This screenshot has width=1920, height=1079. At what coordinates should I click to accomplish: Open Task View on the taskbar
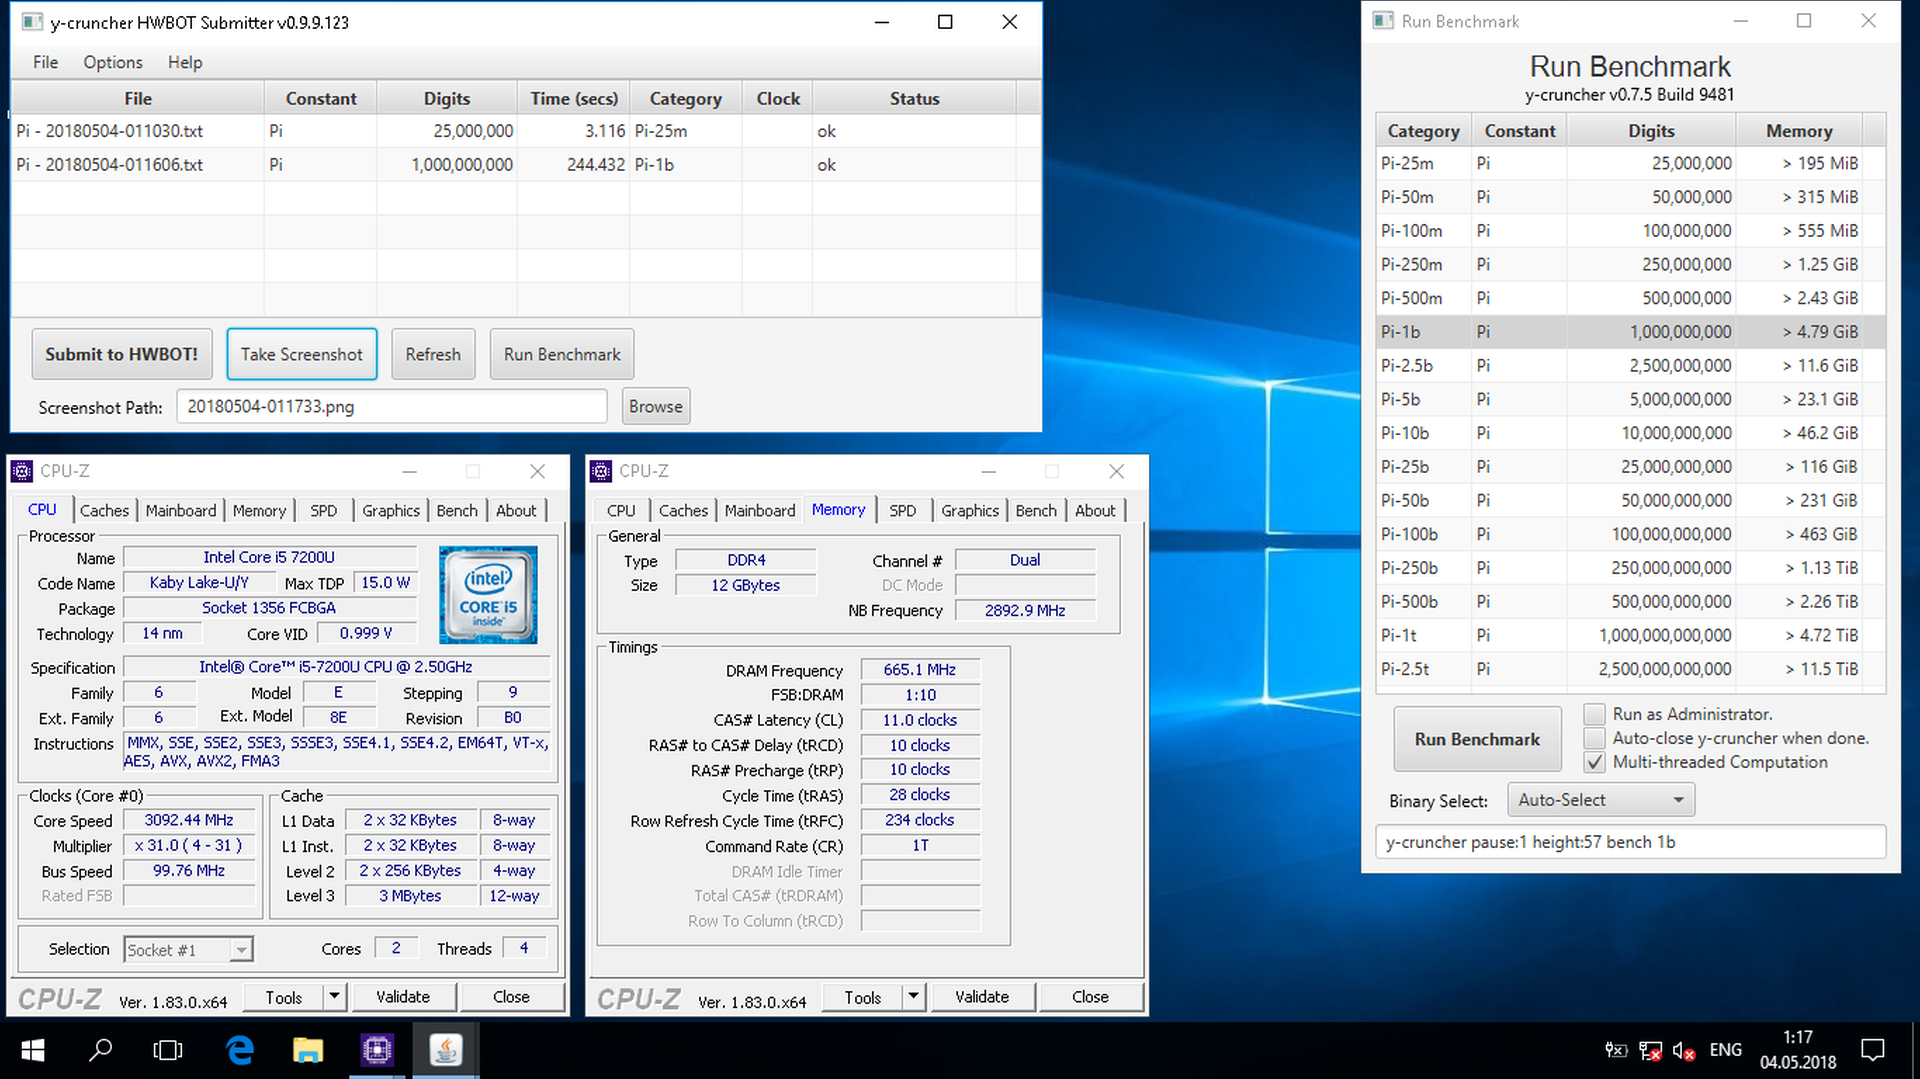tap(168, 1050)
